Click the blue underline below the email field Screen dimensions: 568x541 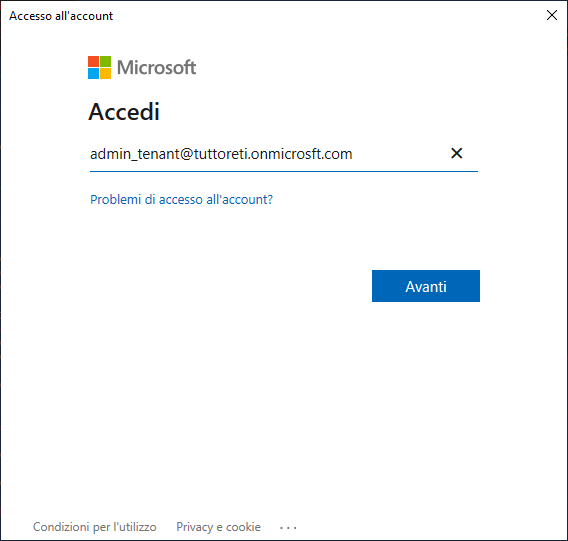pos(284,171)
